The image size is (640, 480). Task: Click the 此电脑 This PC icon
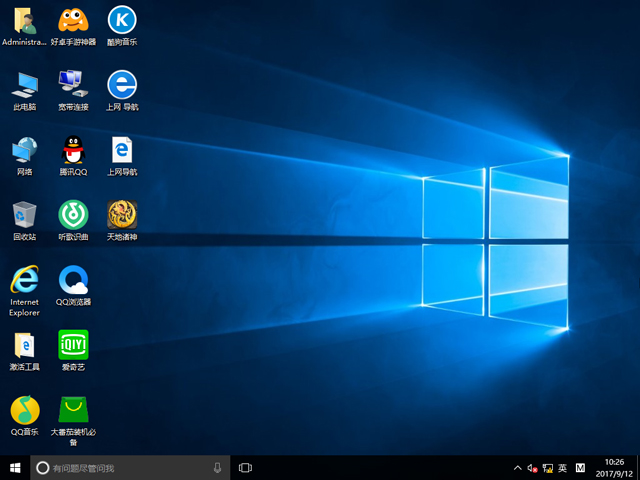[x=24, y=85]
